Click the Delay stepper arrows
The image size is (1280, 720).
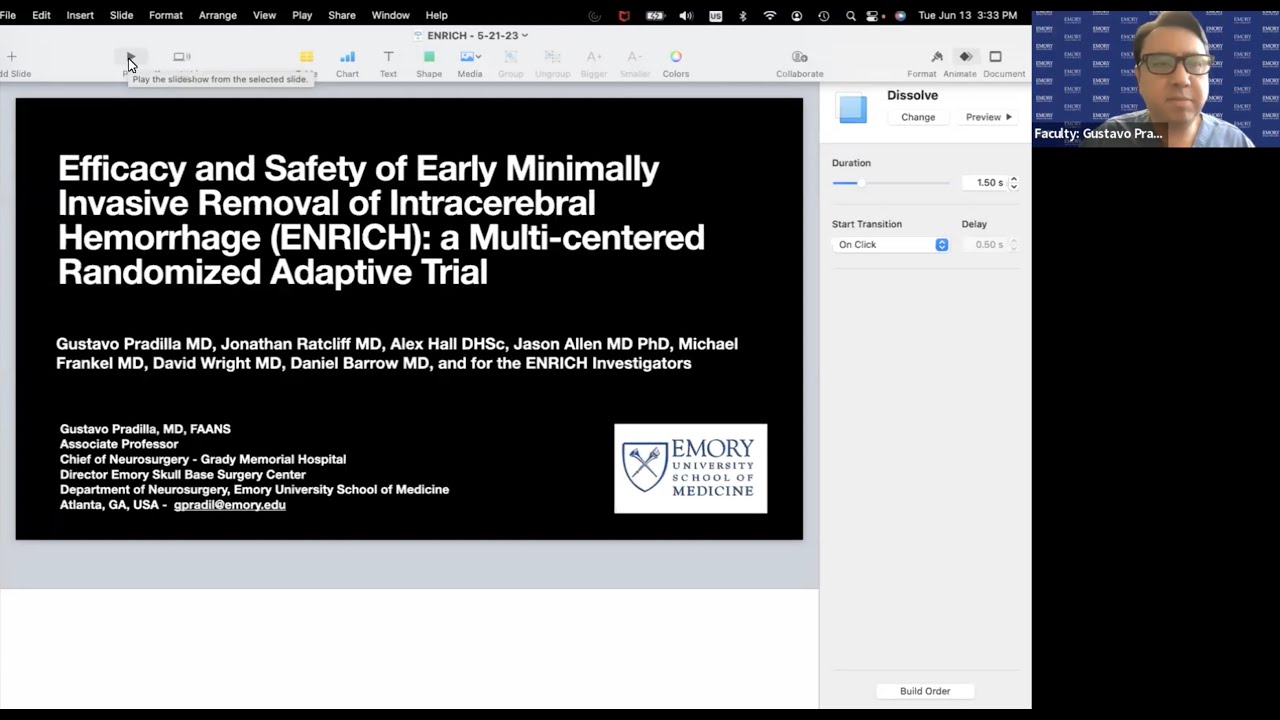tap(1014, 245)
